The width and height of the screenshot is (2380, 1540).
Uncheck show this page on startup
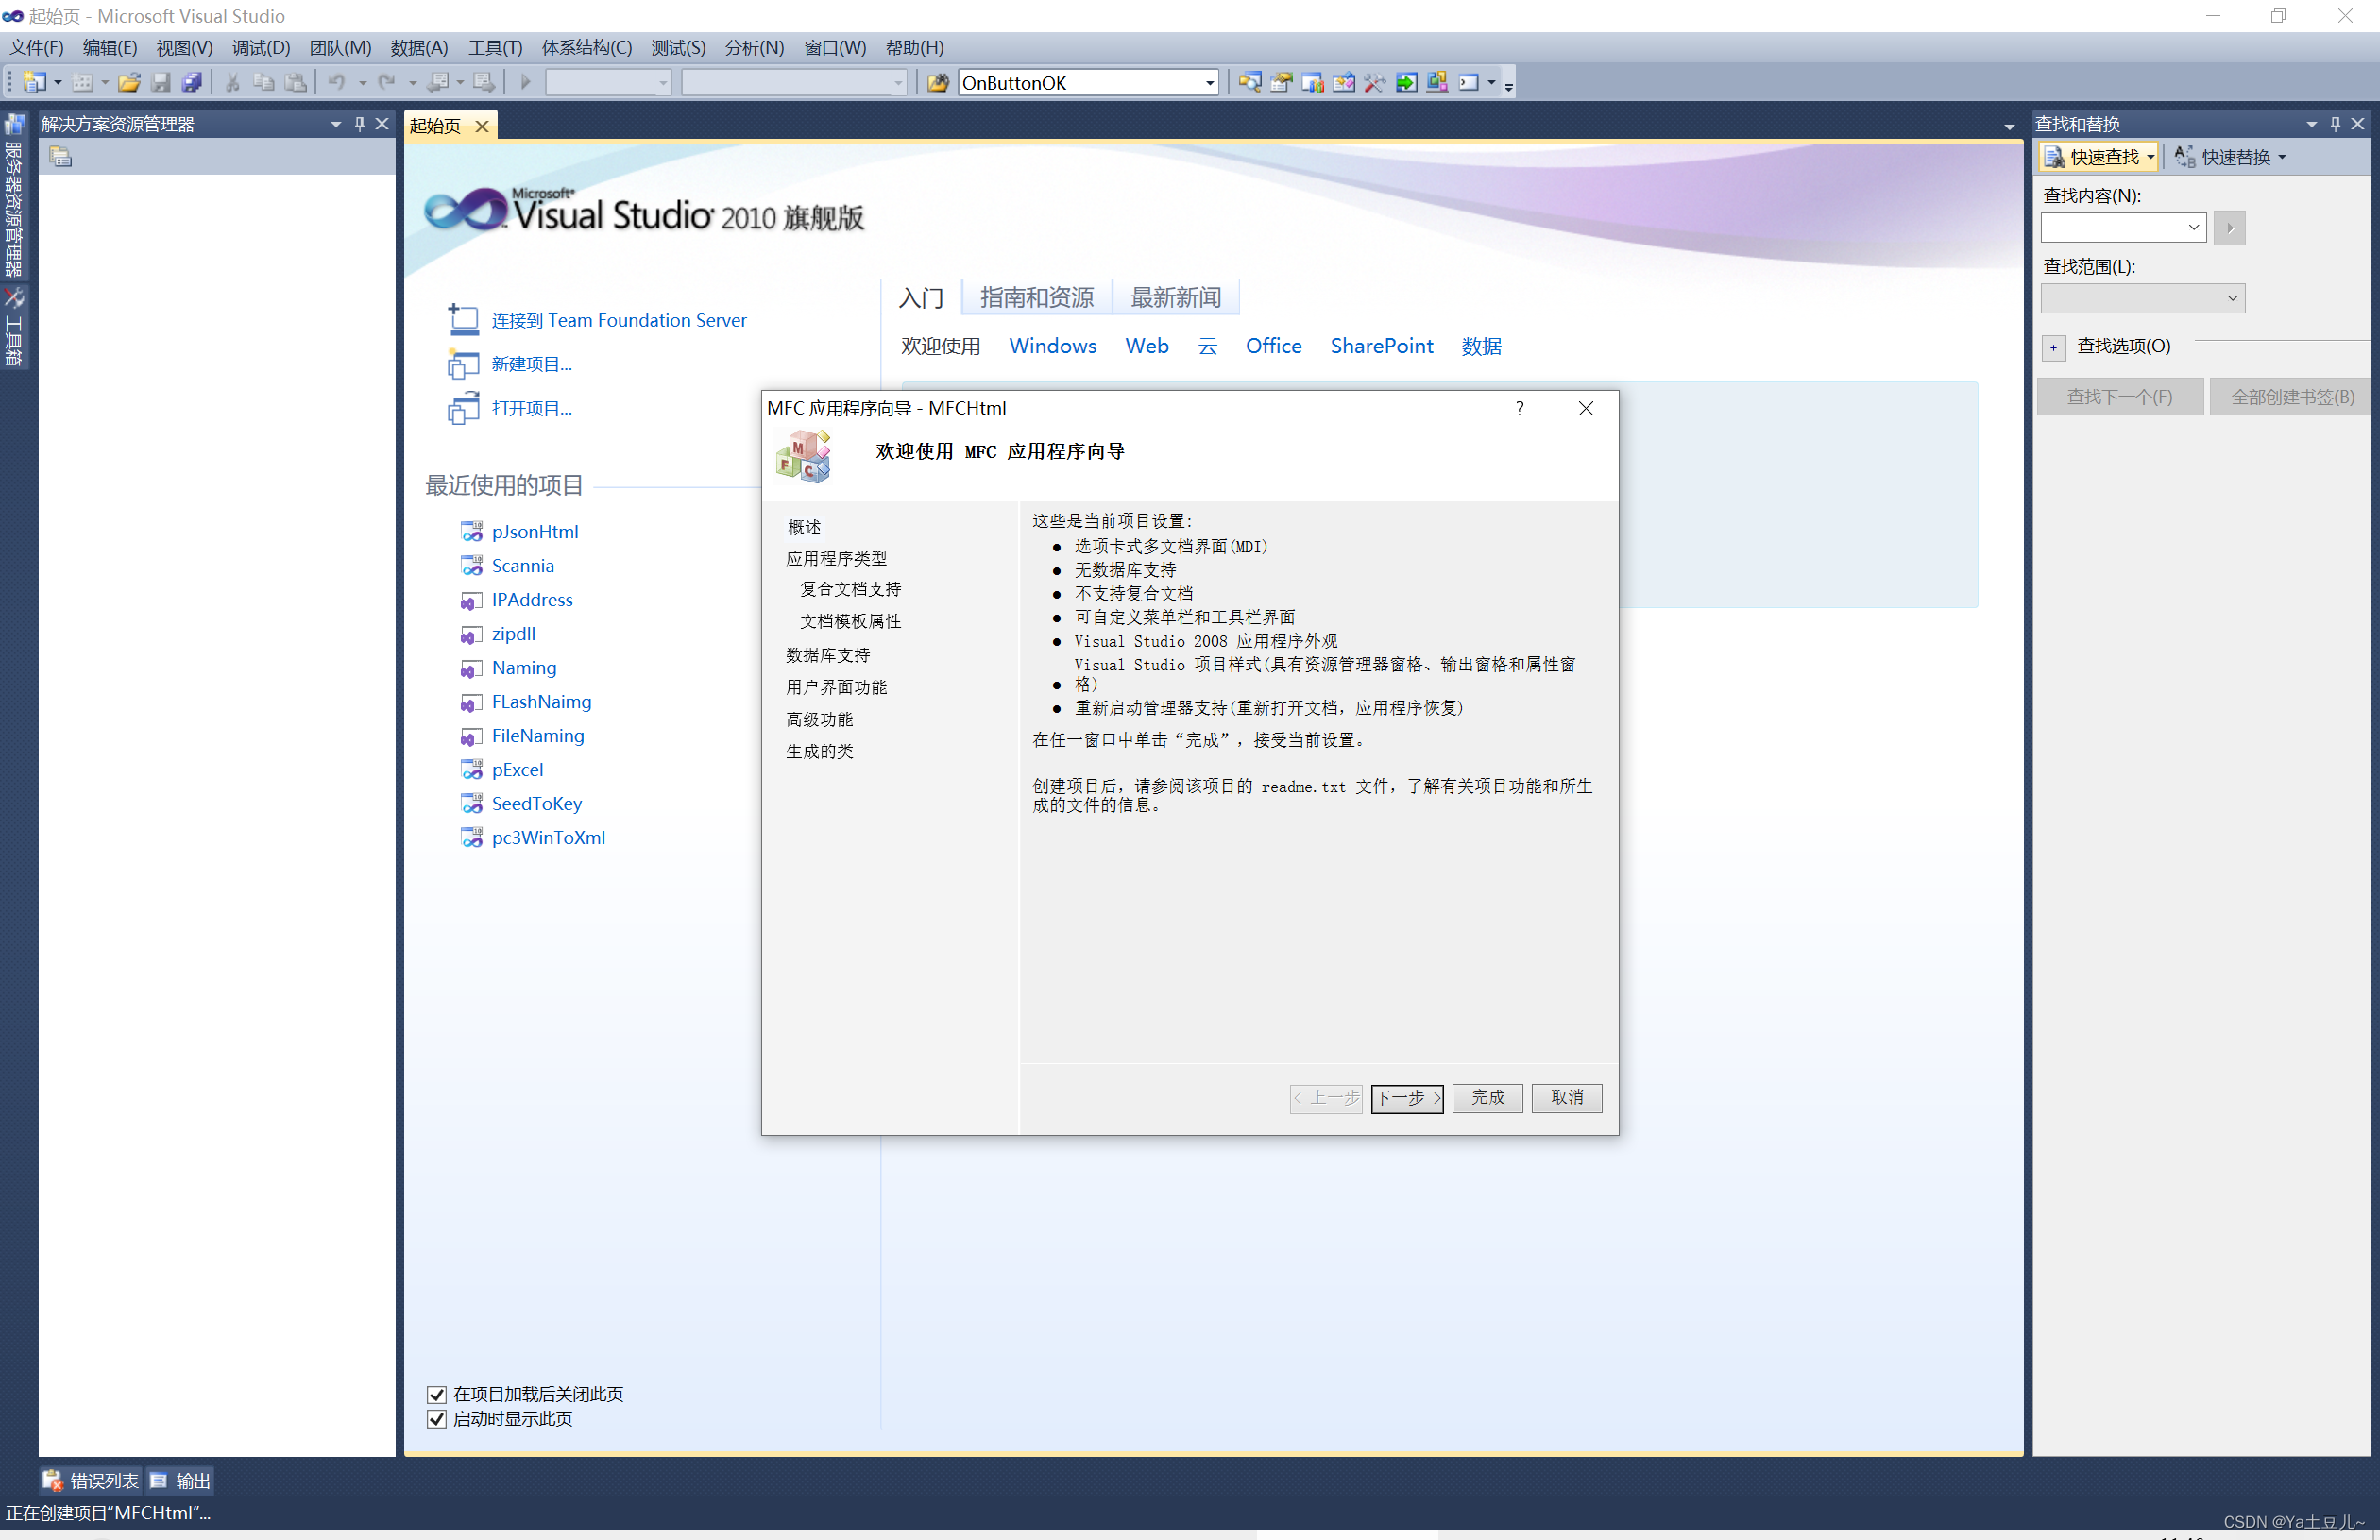[436, 1419]
